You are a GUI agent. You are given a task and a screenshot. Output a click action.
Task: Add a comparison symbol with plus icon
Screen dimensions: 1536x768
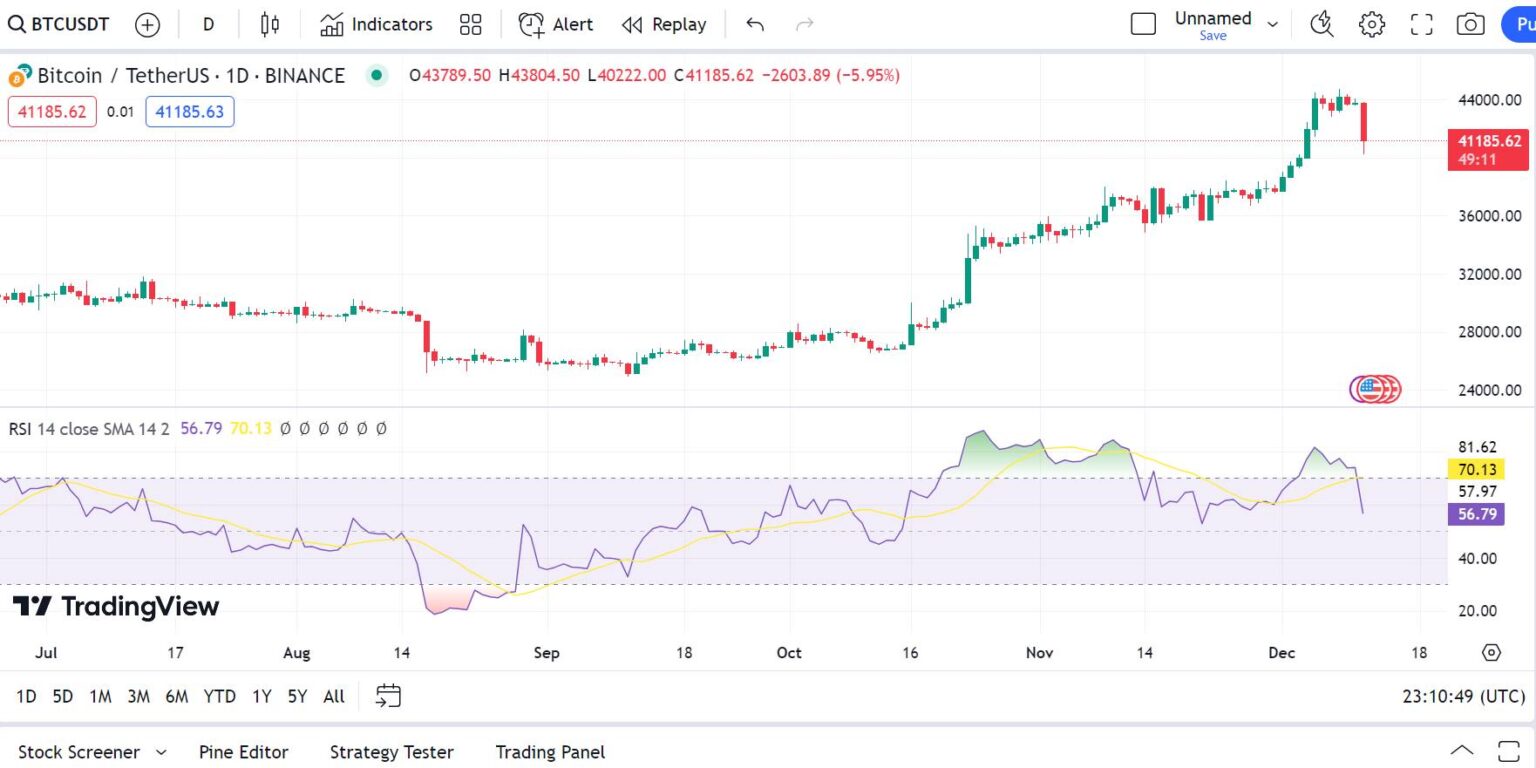pos(147,24)
